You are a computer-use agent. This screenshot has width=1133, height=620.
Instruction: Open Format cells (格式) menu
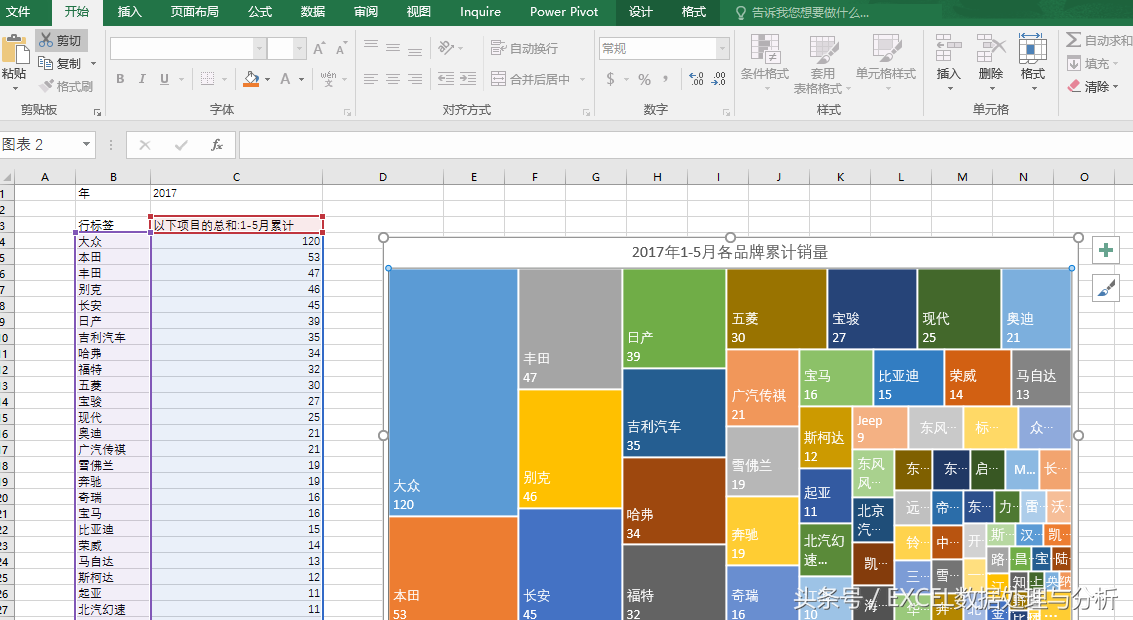click(1033, 62)
